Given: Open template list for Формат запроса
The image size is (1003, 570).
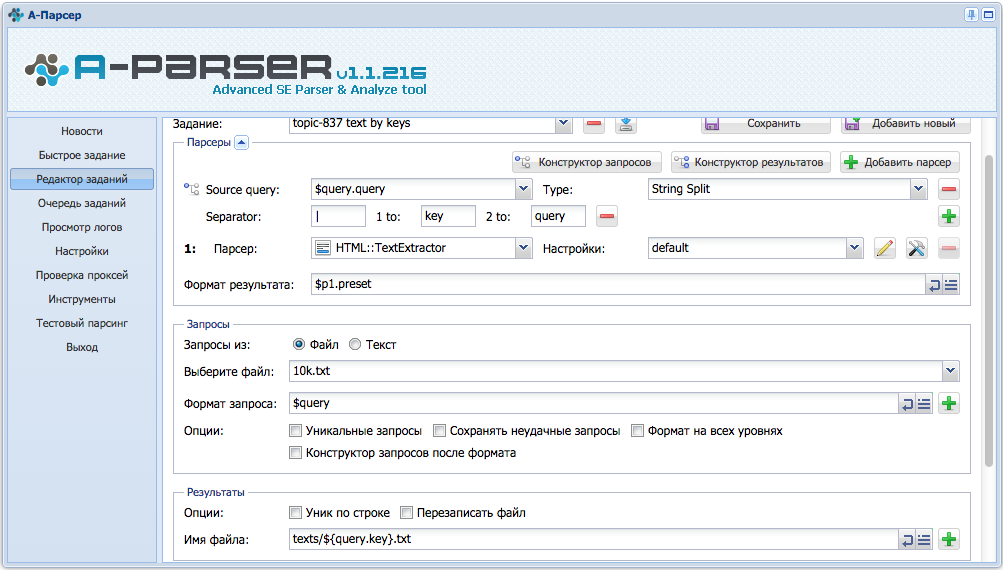Looking at the screenshot, I should click(x=924, y=404).
